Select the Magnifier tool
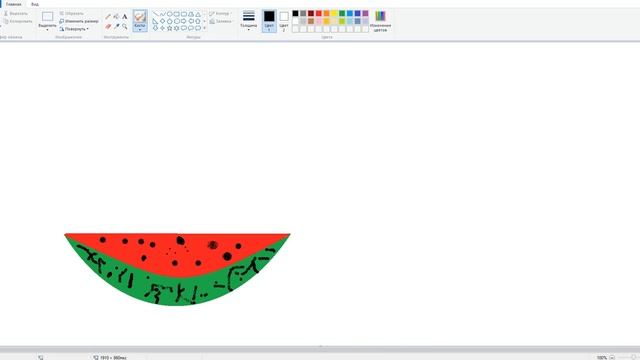640x360 pixels. coord(124,26)
